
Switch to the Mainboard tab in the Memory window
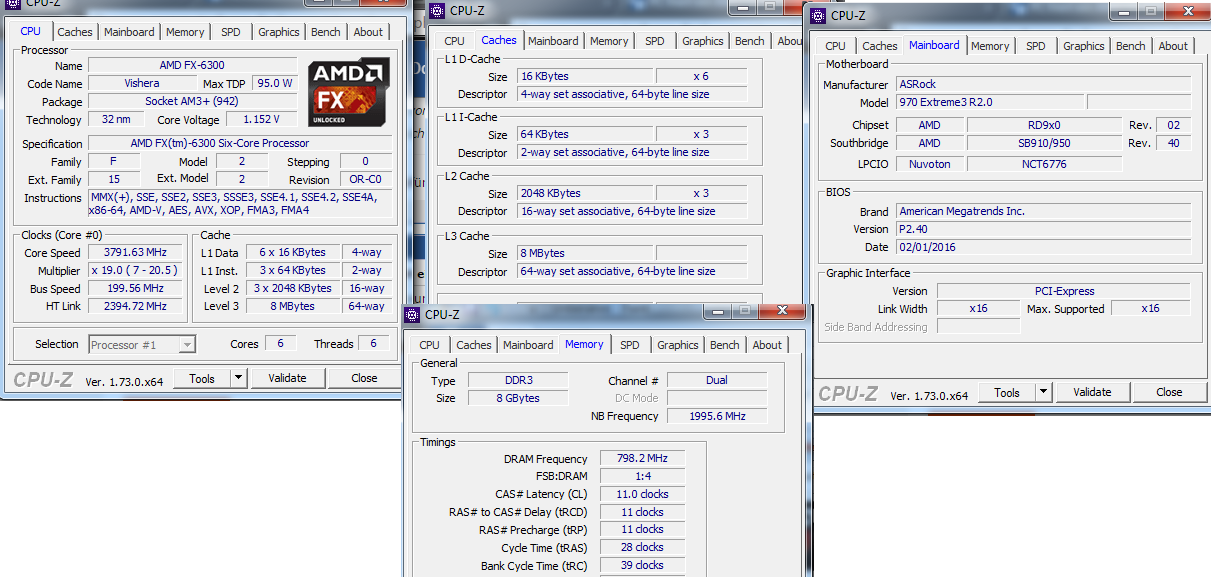pyautogui.click(x=528, y=345)
